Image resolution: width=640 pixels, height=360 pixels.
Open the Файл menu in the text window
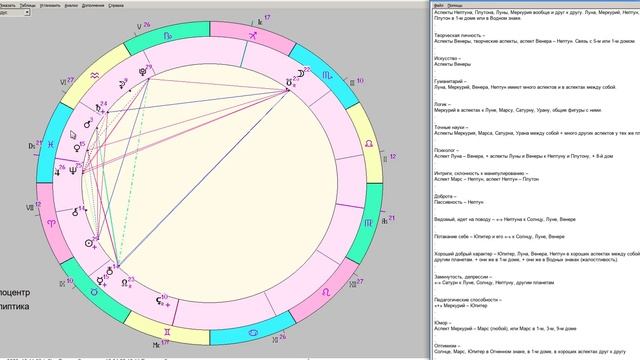click(x=439, y=6)
